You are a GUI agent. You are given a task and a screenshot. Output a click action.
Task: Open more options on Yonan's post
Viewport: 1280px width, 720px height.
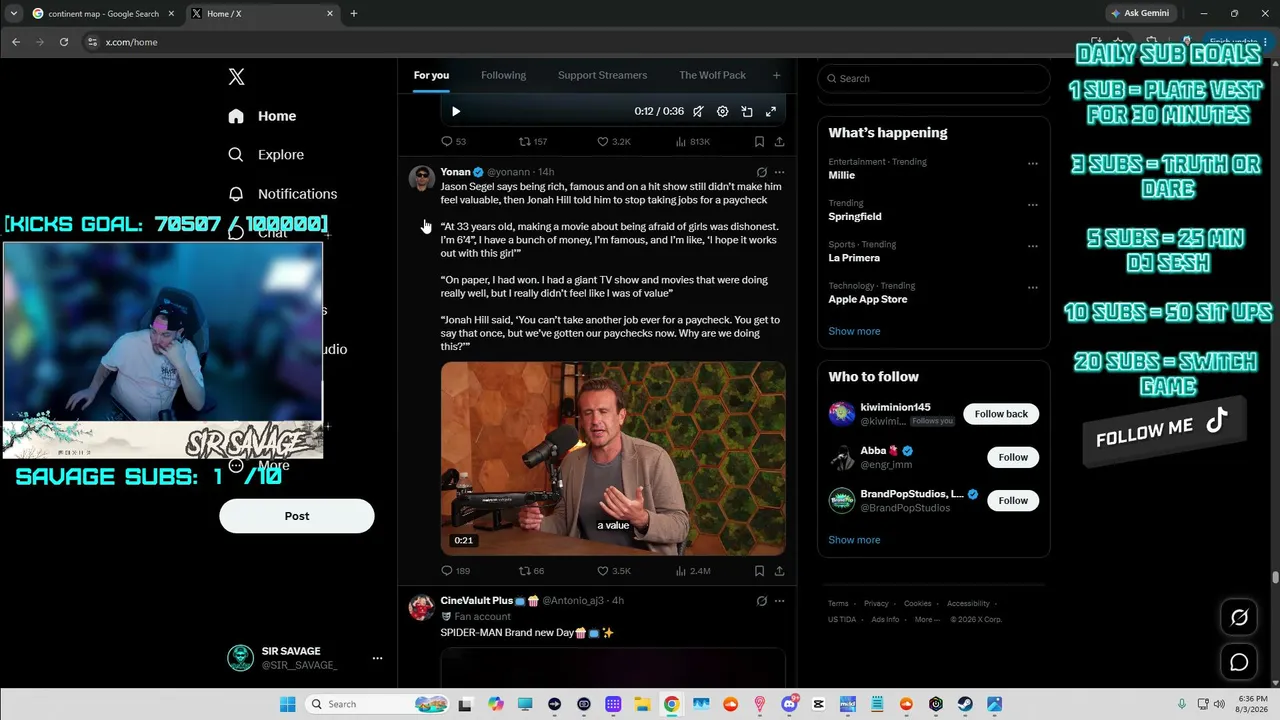[x=779, y=172]
